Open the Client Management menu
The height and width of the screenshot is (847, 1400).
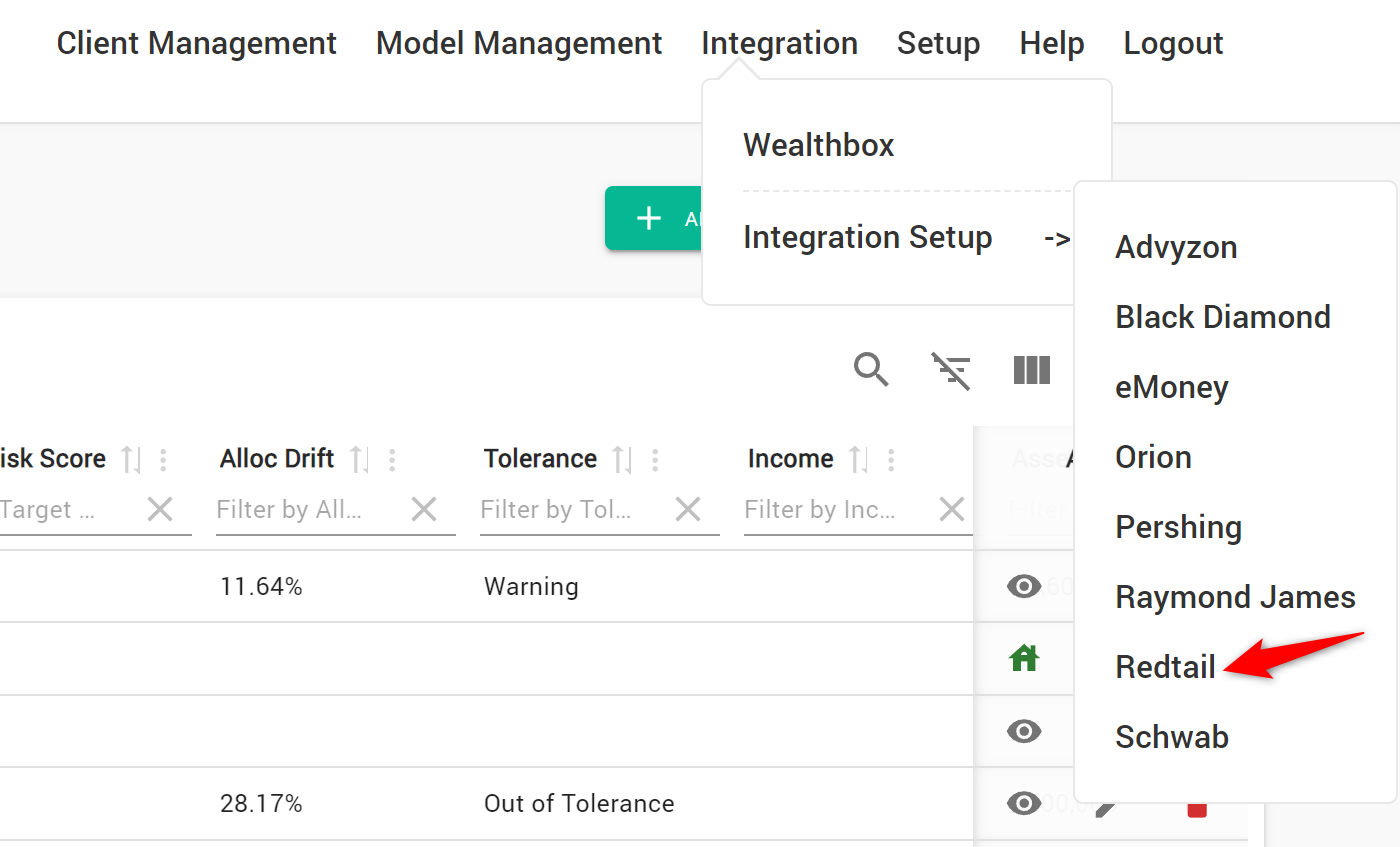pyautogui.click(x=196, y=43)
